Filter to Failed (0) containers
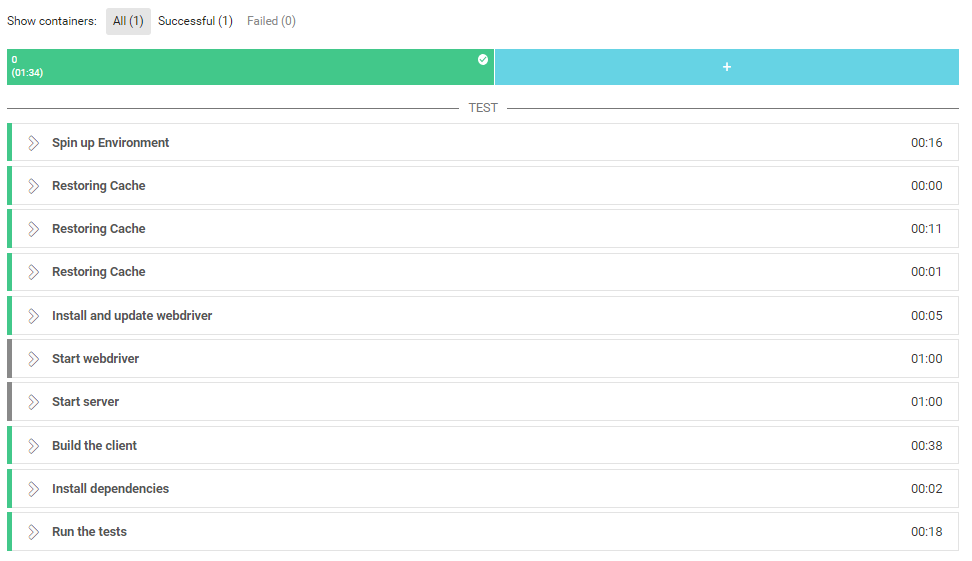The width and height of the screenshot is (972, 561). click(x=271, y=21)
